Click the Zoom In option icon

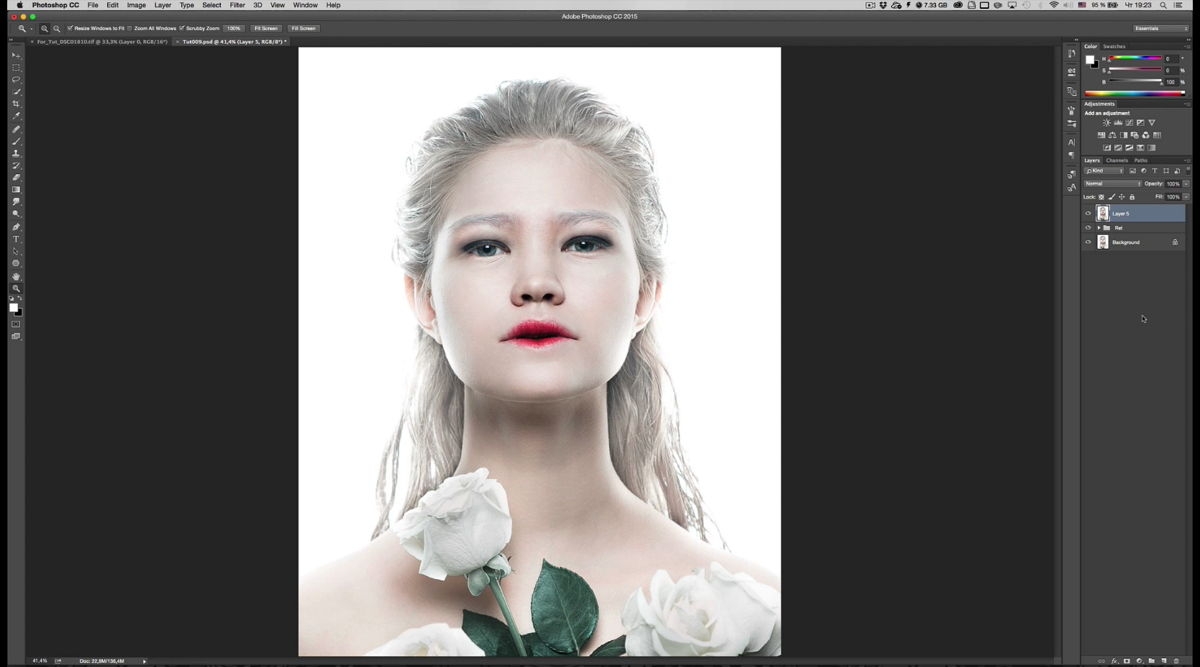pyautogui.click(x=44, y=28)
